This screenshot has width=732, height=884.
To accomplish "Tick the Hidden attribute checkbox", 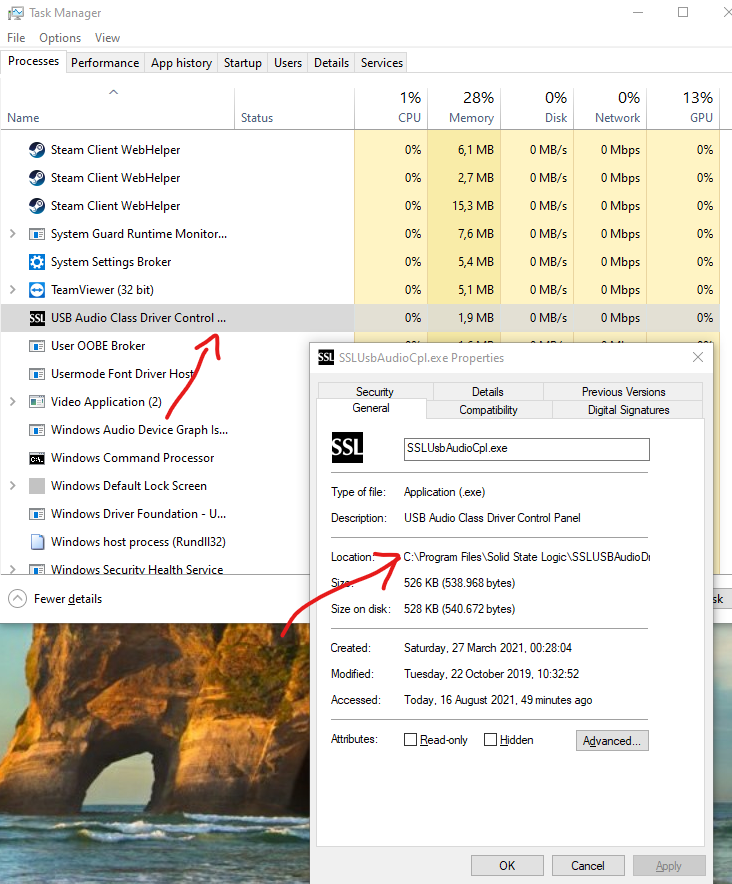I will point(491,740).
